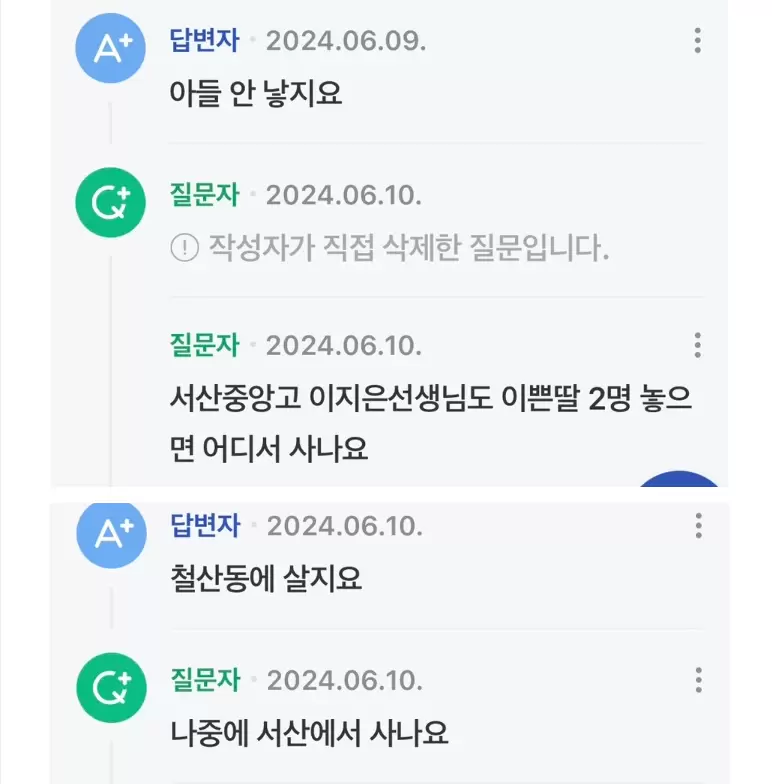Click the warning icon next to deleted-question notice
Screen dimensions: 772x784
tap(184, 248)
